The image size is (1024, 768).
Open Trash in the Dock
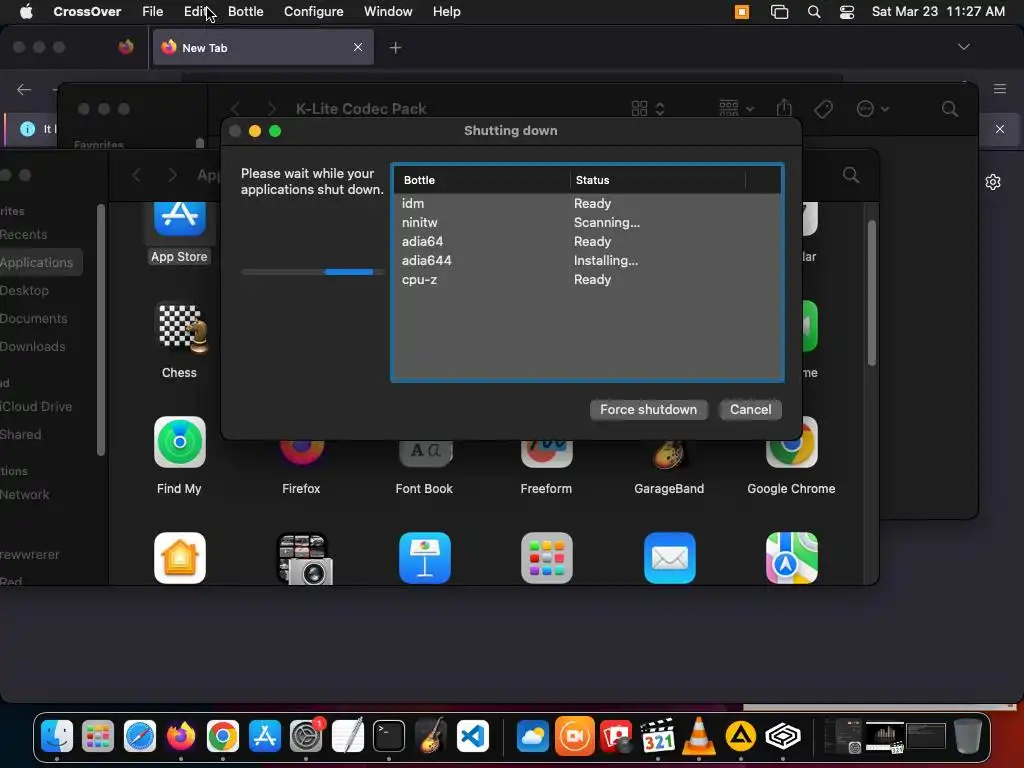point(967,737)
